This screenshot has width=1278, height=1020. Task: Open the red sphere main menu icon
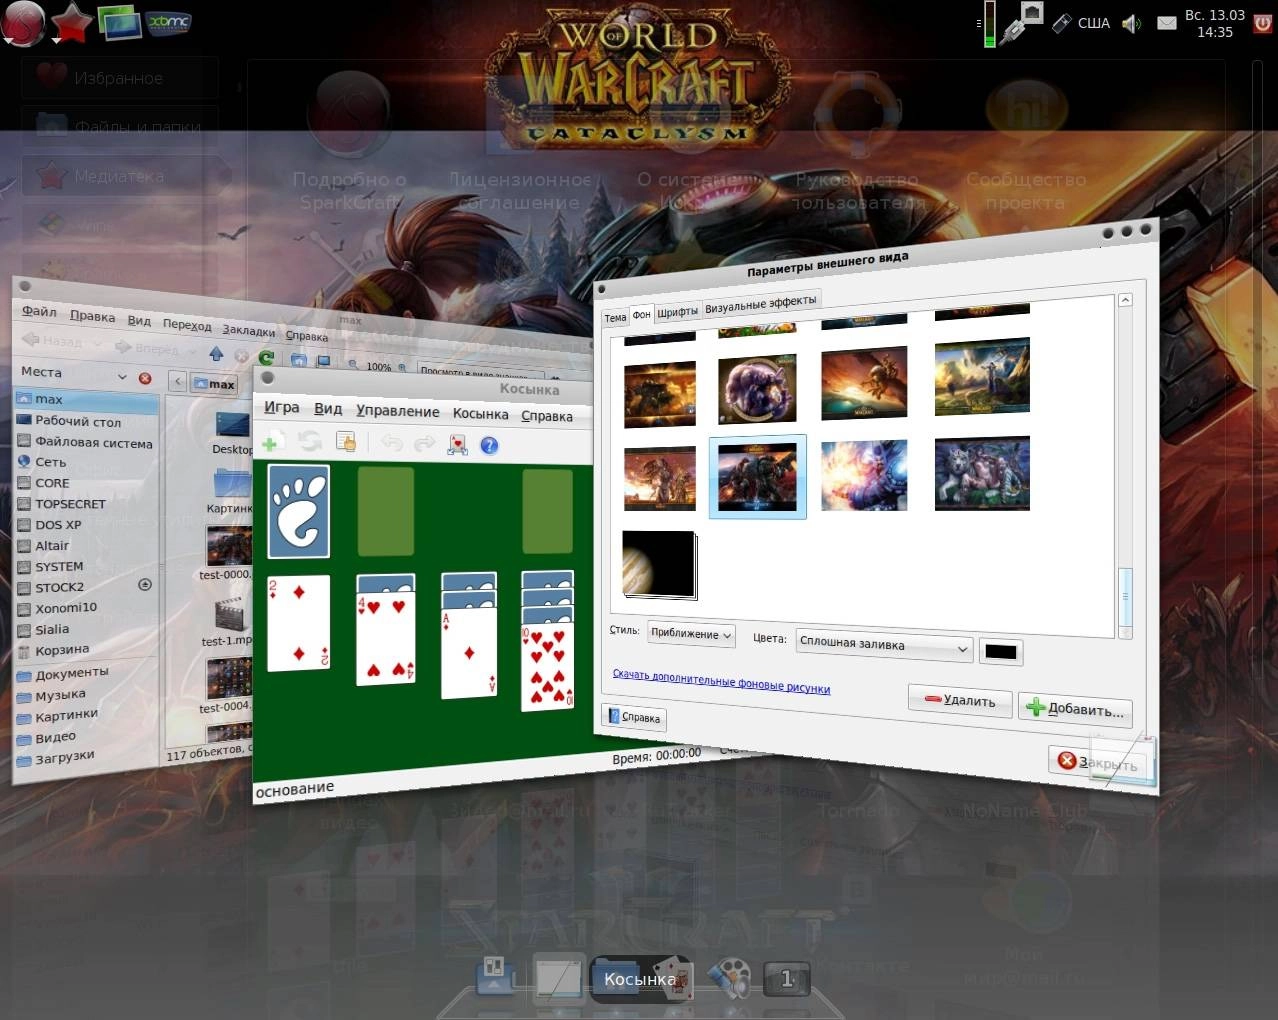23,22
